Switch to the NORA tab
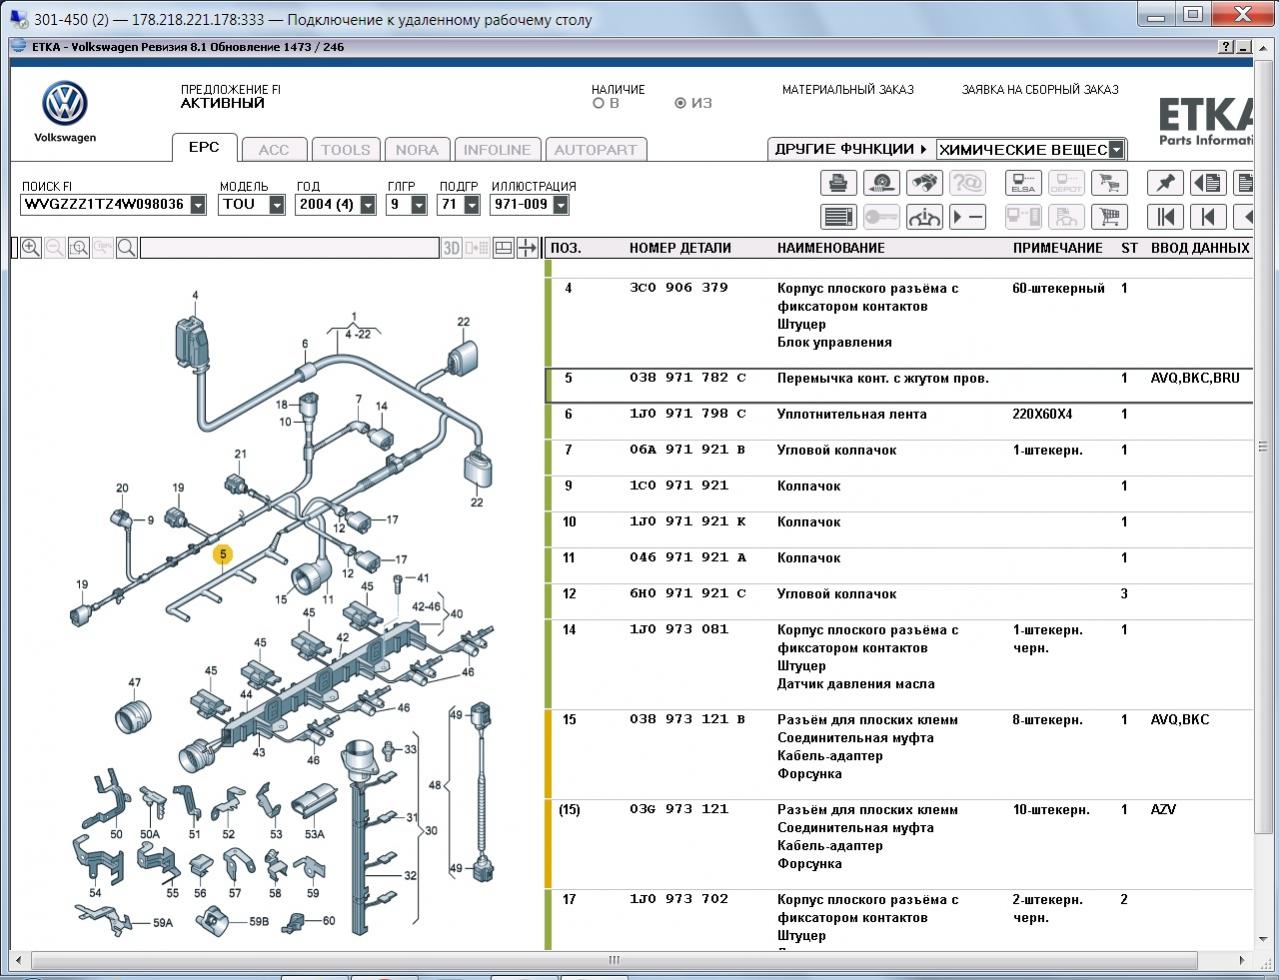This screenshot has width=1279, height=980. (417, 150)
